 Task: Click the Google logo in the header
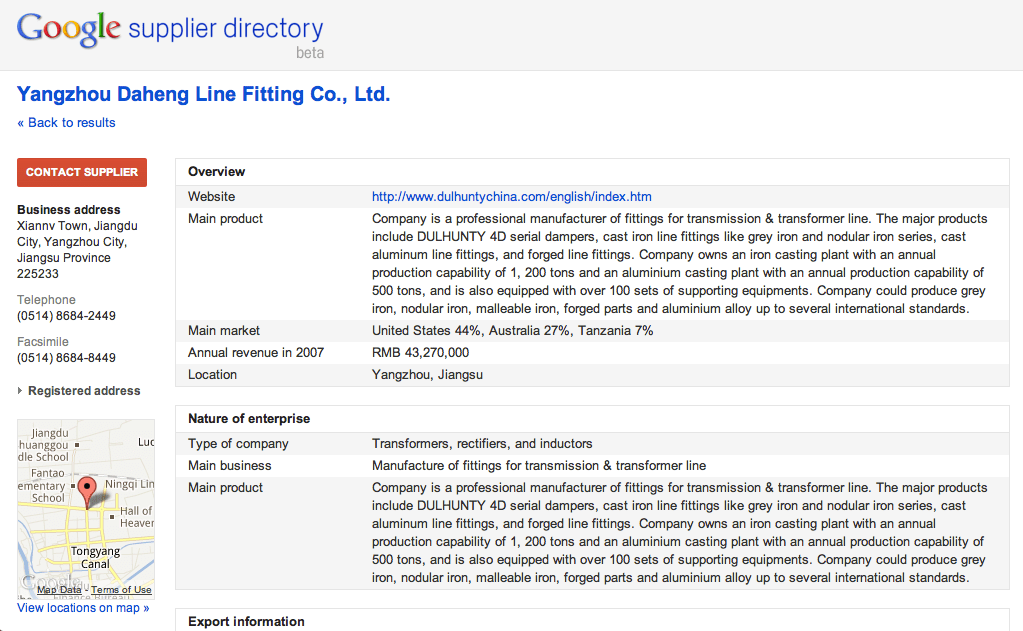click(x=69, y=28)
